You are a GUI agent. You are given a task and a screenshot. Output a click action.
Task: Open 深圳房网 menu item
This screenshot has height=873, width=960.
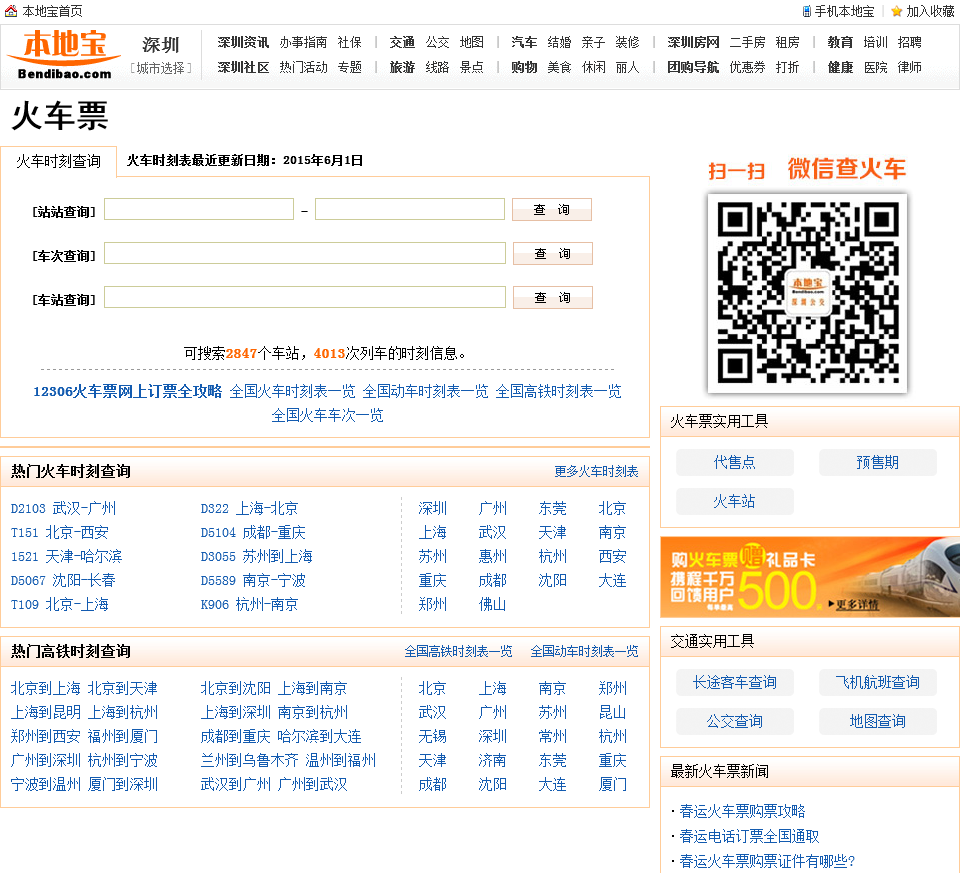coord(693,42)
